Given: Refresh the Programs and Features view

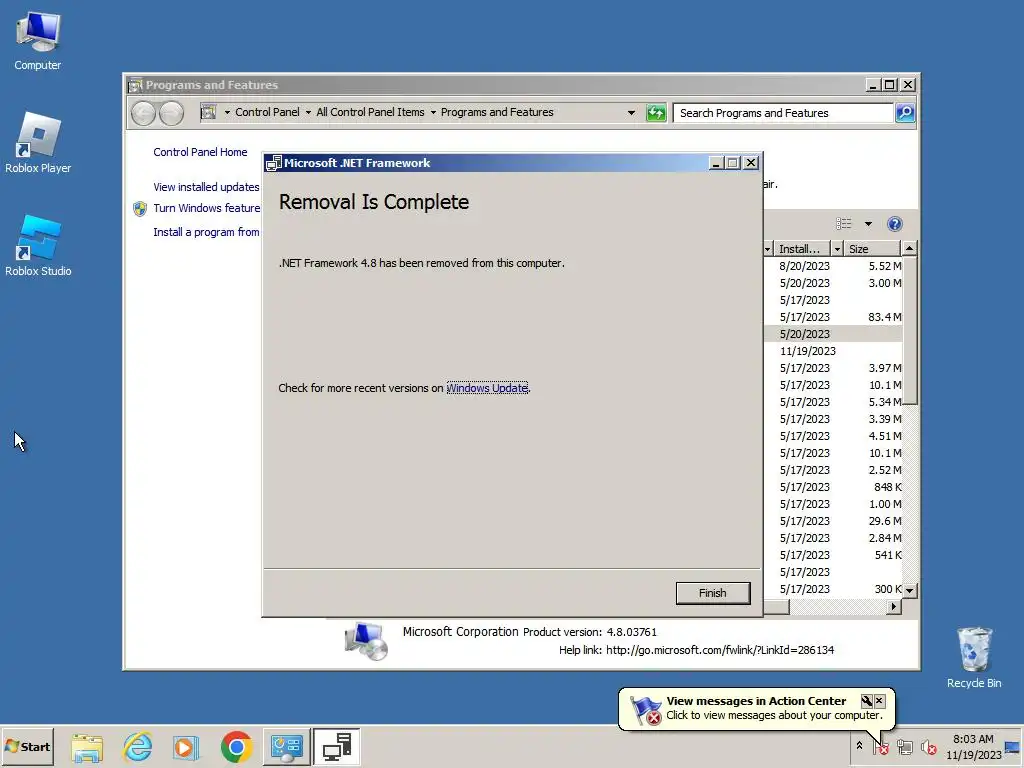Looking at the screenshot, I should pyautogui.click(x=656, y=113).
